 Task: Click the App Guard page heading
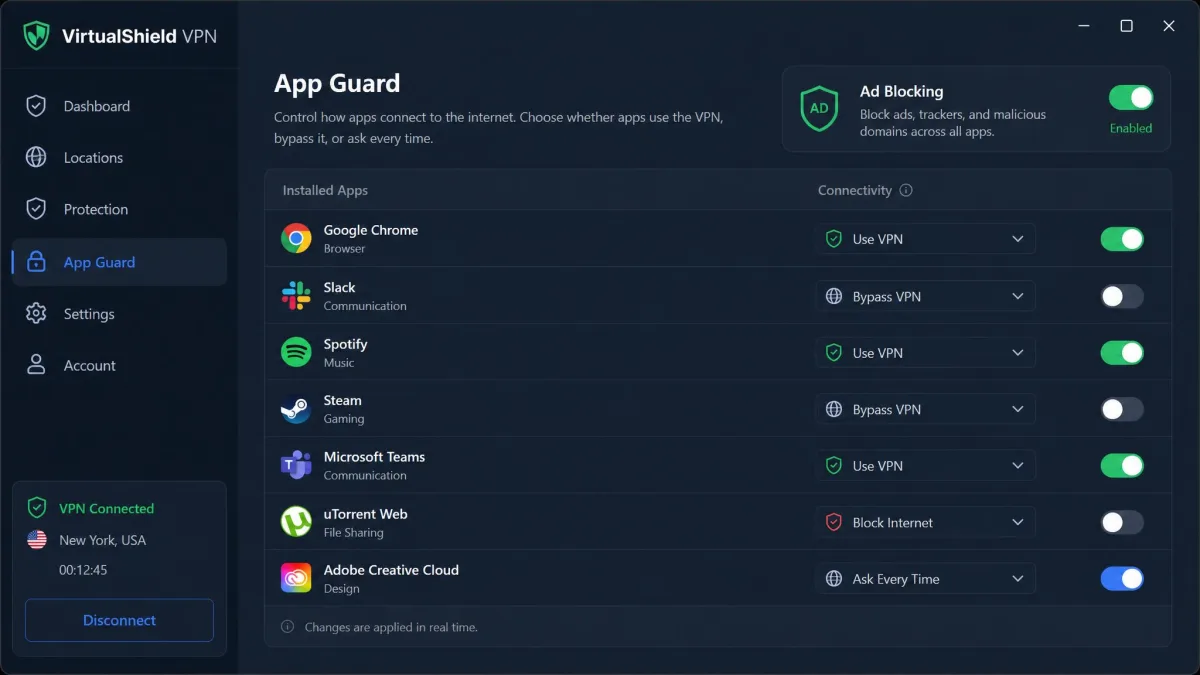(337, 84)
